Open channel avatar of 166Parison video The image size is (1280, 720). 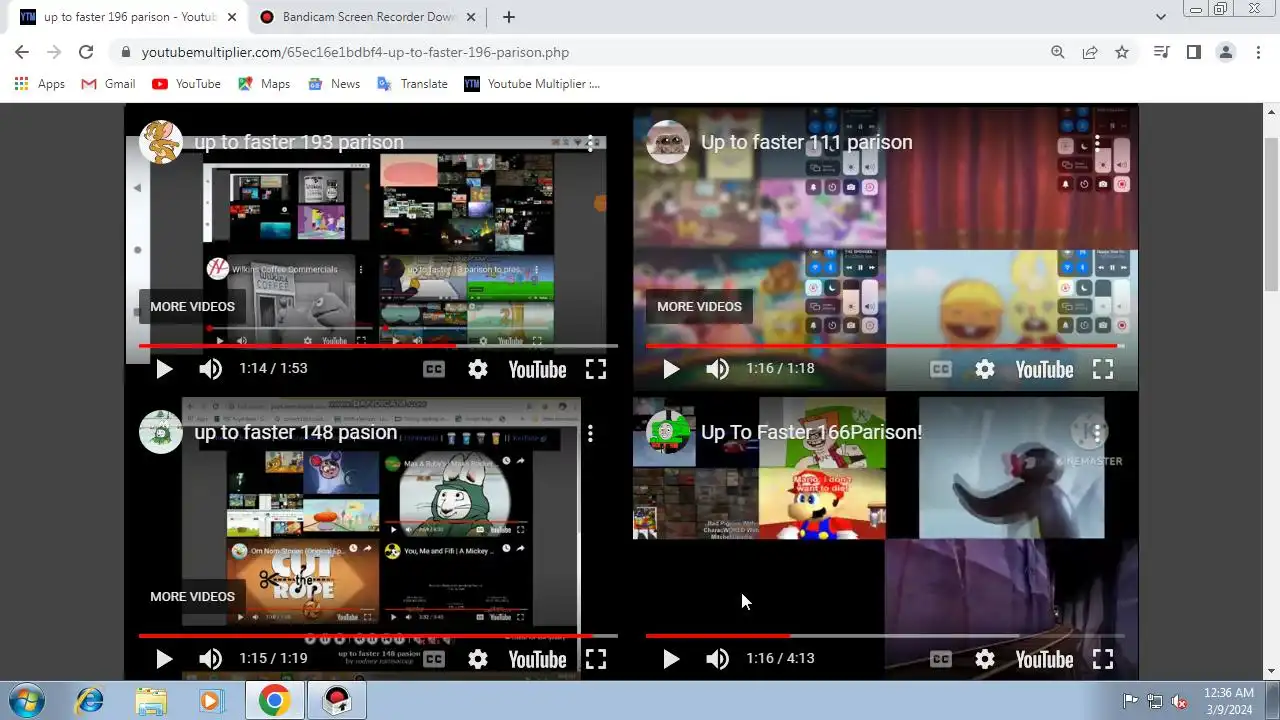tap(668, 432)
